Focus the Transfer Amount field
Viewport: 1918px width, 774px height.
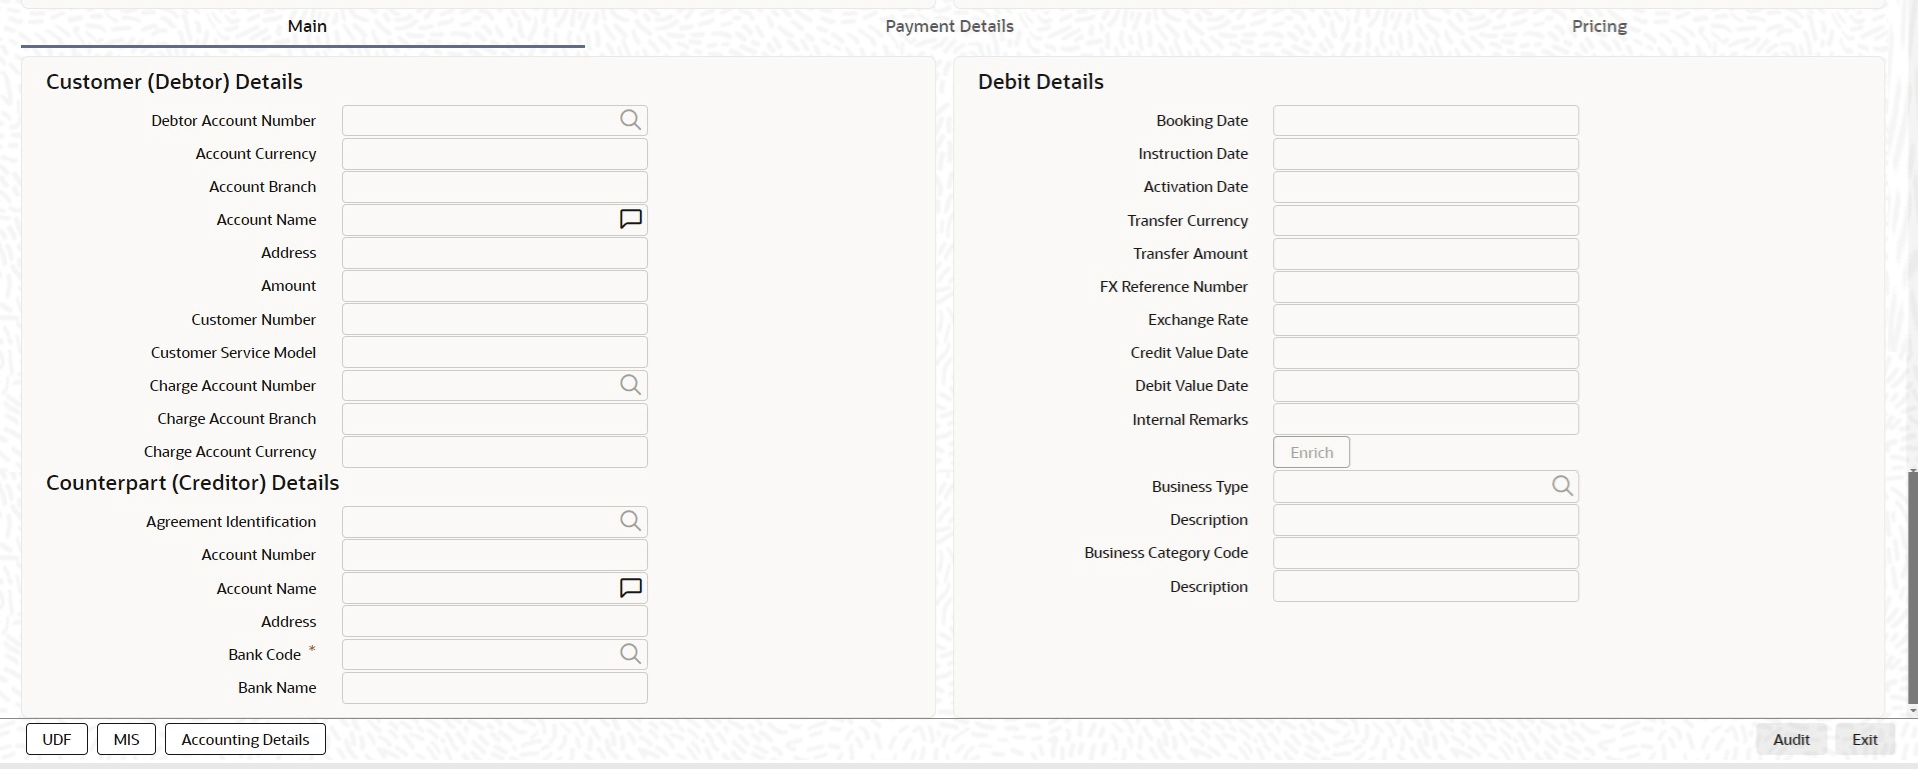[x=1426, y=253]
